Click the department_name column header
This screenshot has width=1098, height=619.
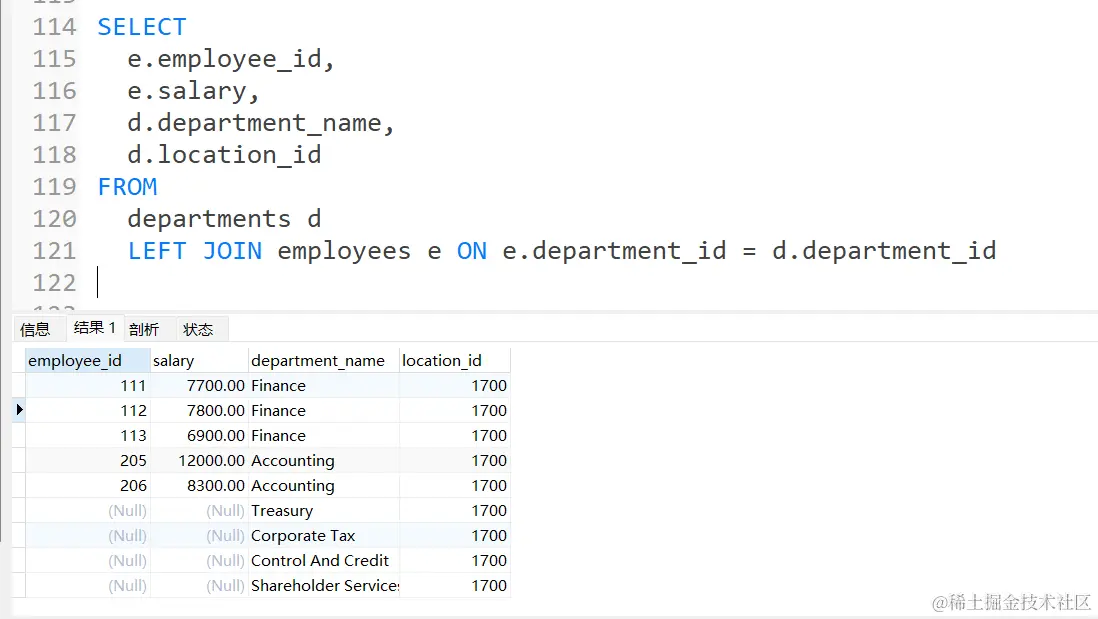[324, 361]
